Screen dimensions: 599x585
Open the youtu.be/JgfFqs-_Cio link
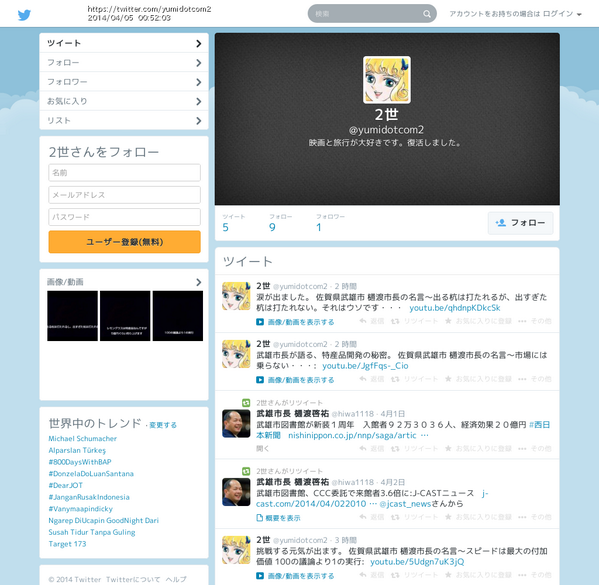tap(365, 366)
